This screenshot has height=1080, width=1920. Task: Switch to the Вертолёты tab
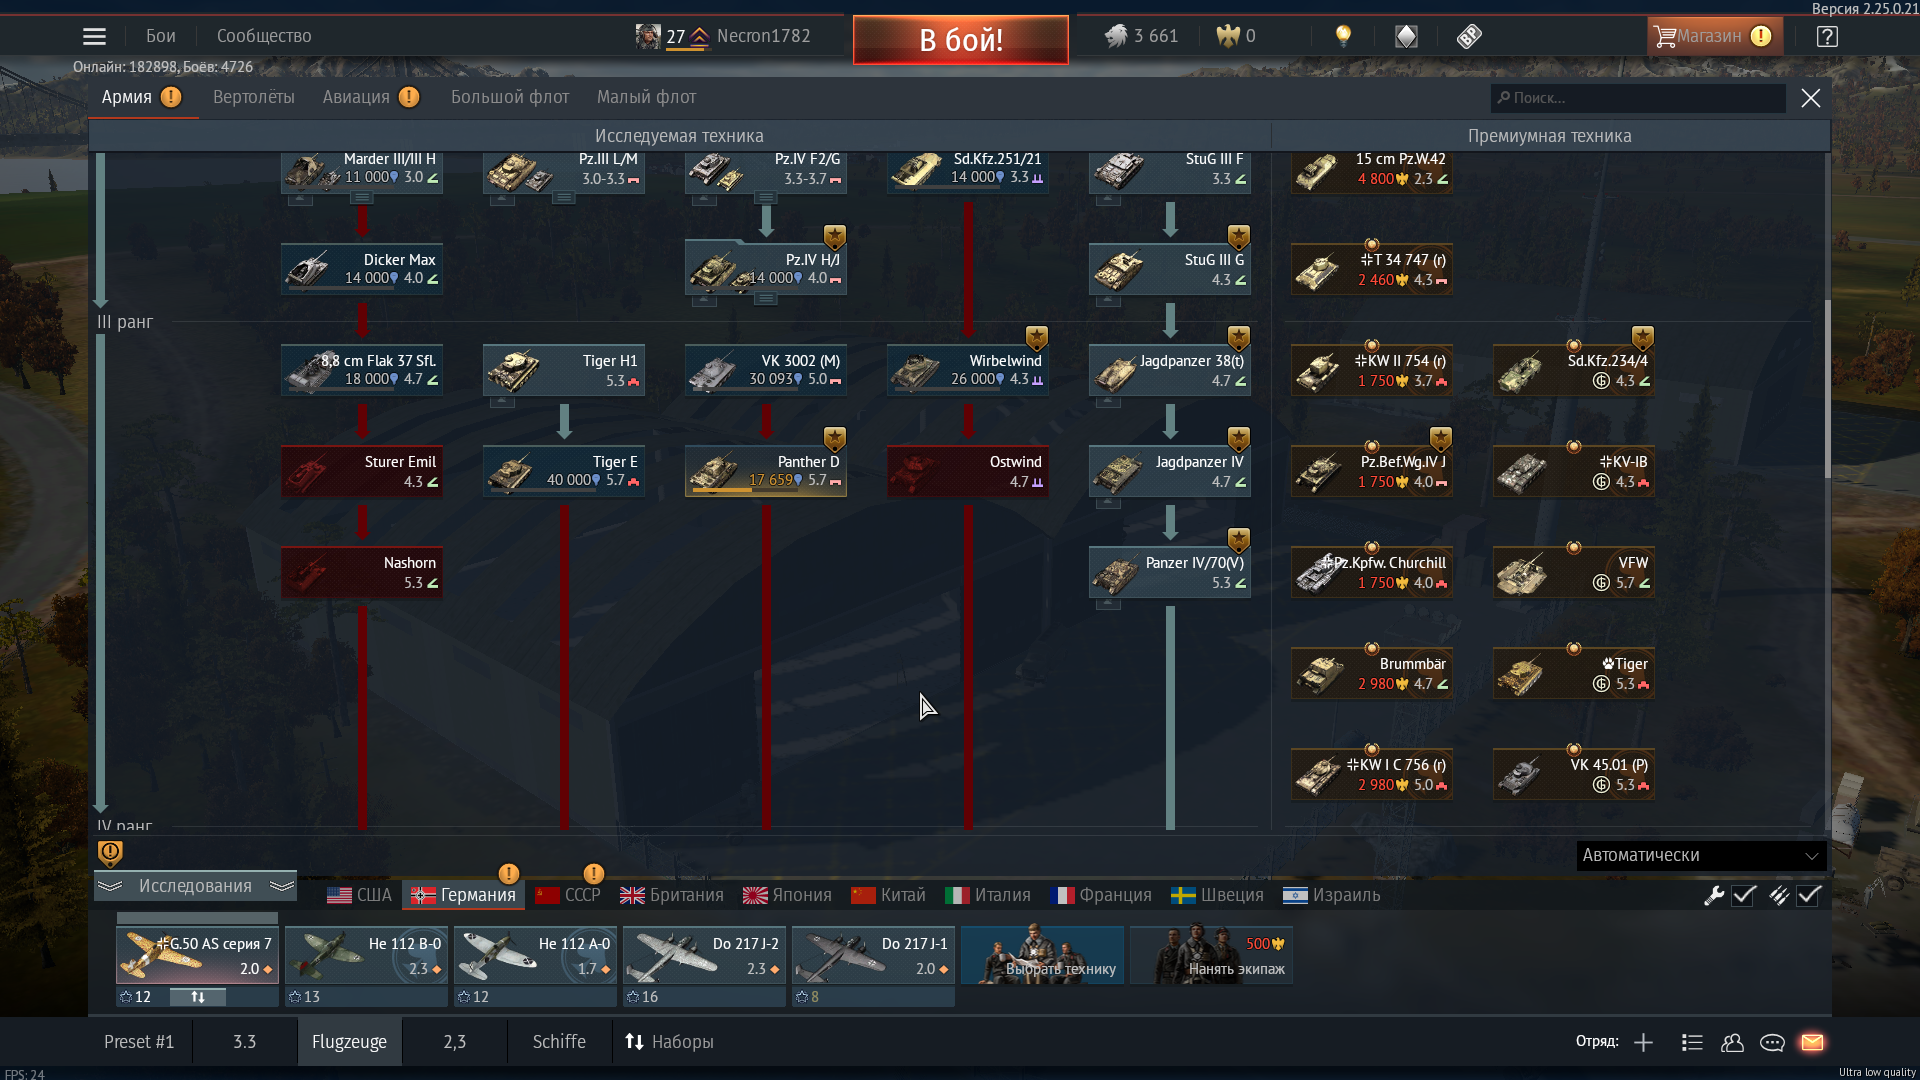point(253,97)
